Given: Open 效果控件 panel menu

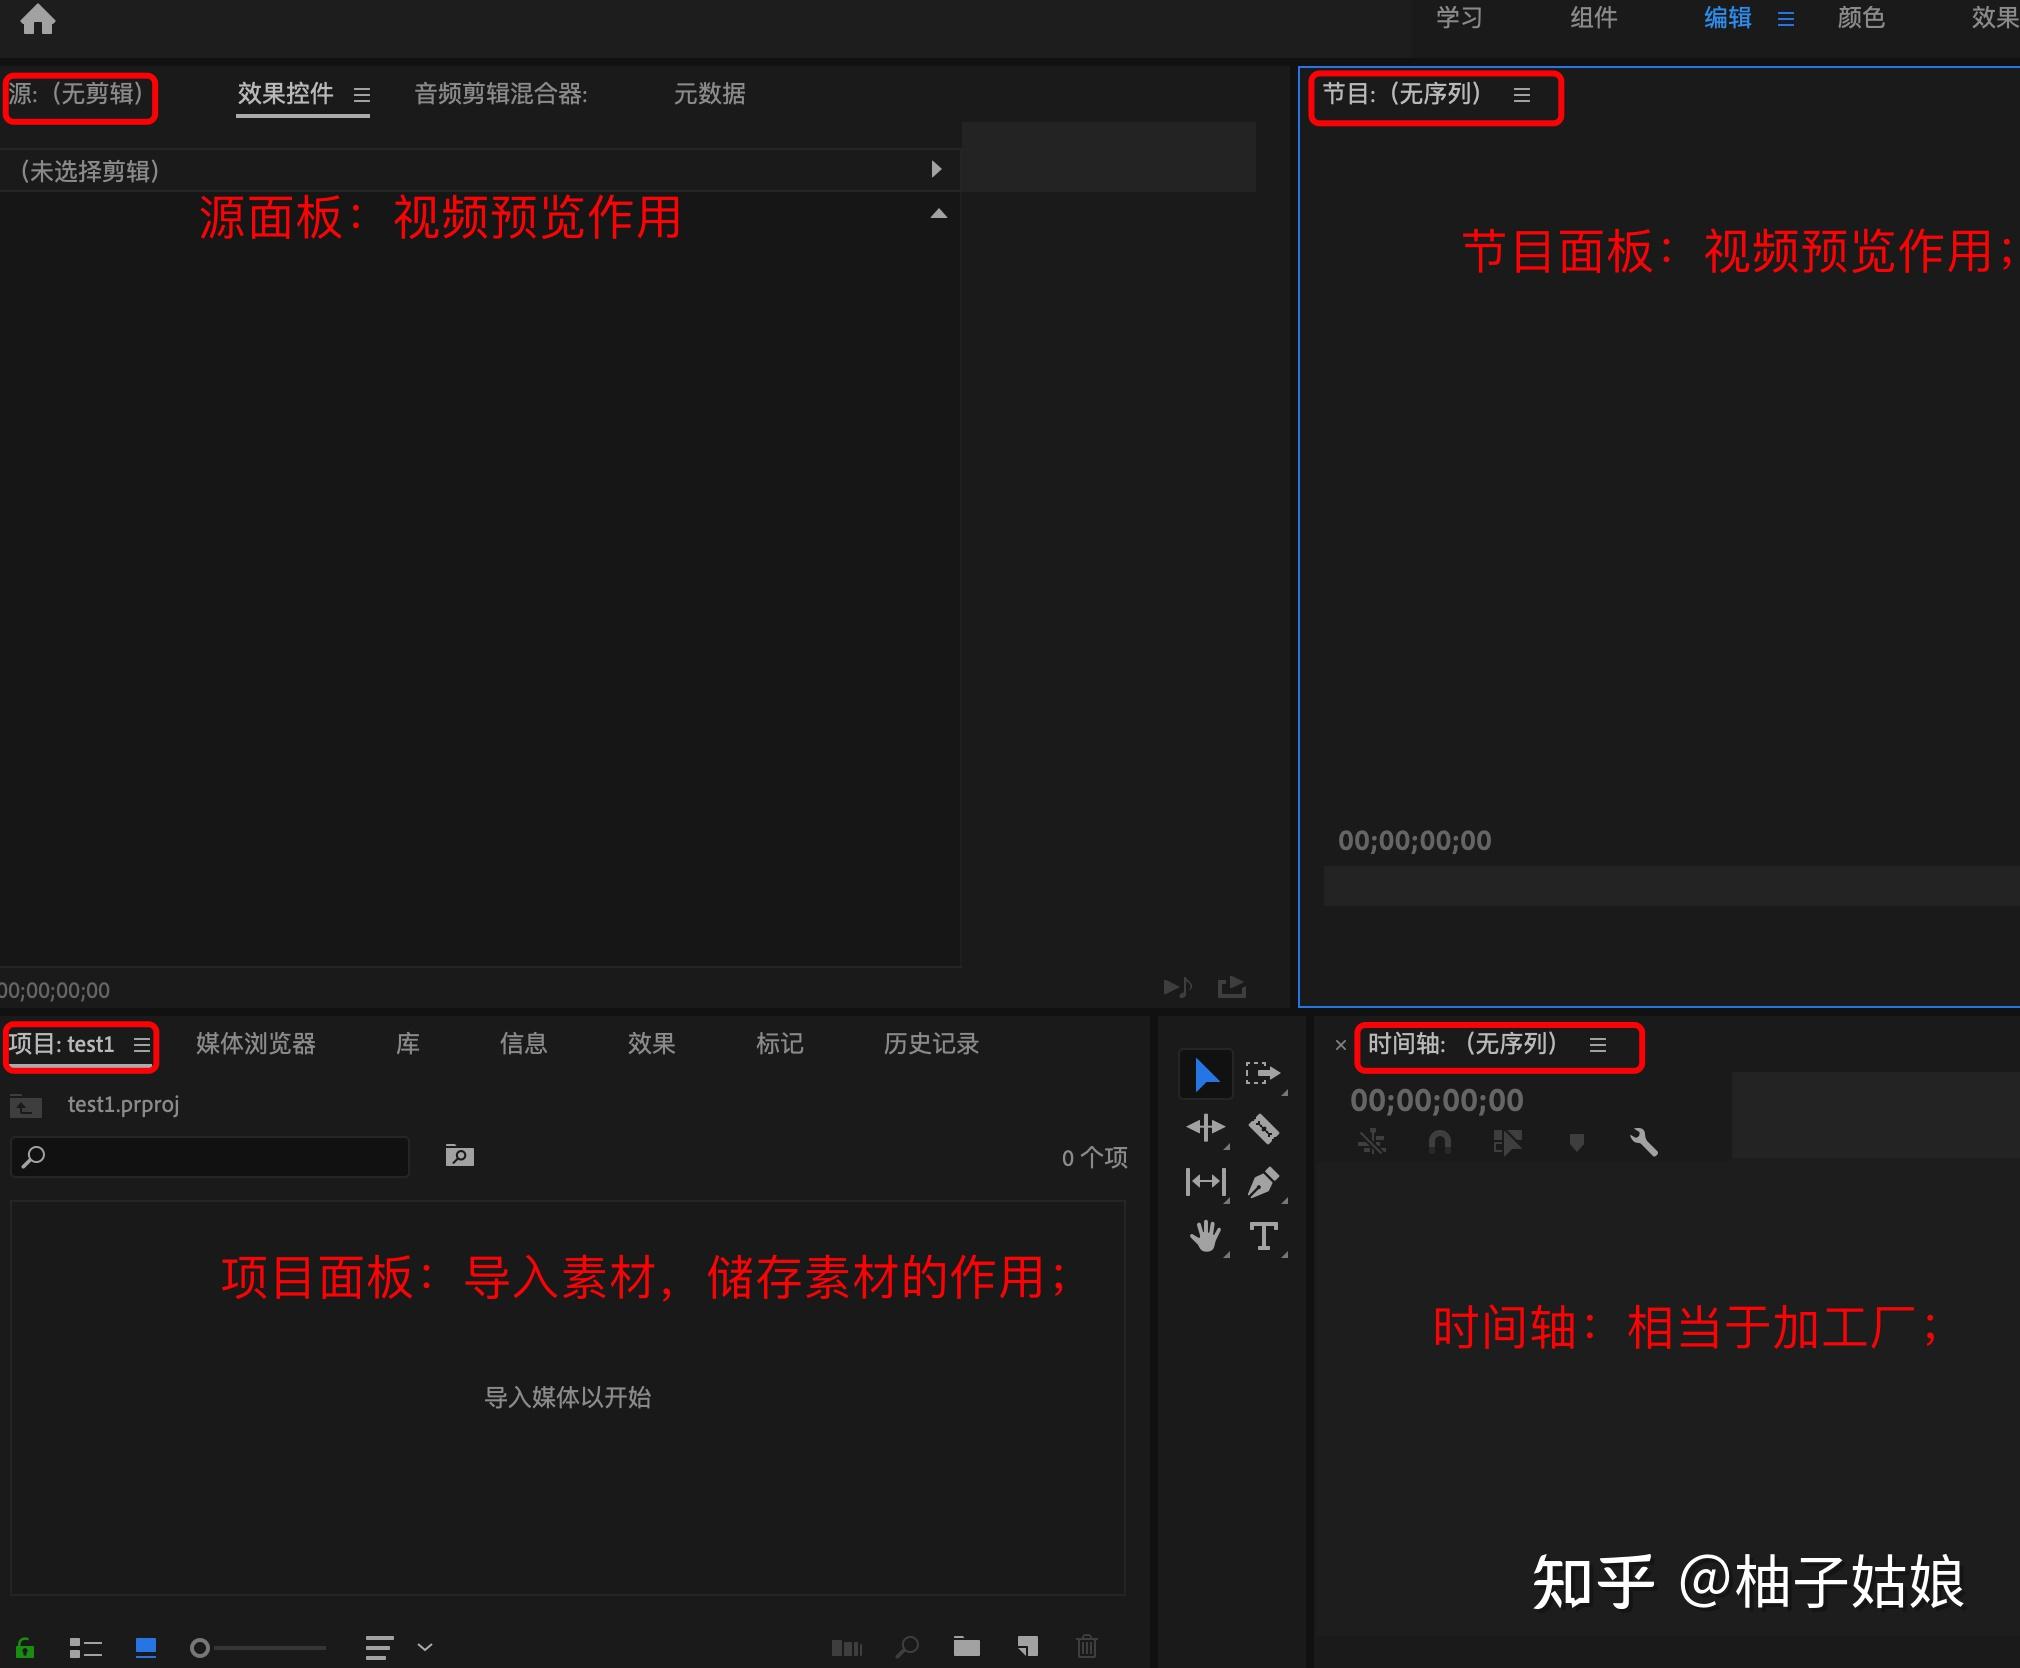Looking at the screenshot, I should click(x=362, y=95).
